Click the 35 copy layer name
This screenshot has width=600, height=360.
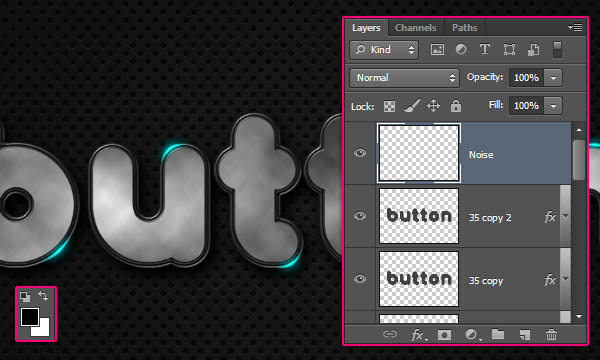pos(486,281)
